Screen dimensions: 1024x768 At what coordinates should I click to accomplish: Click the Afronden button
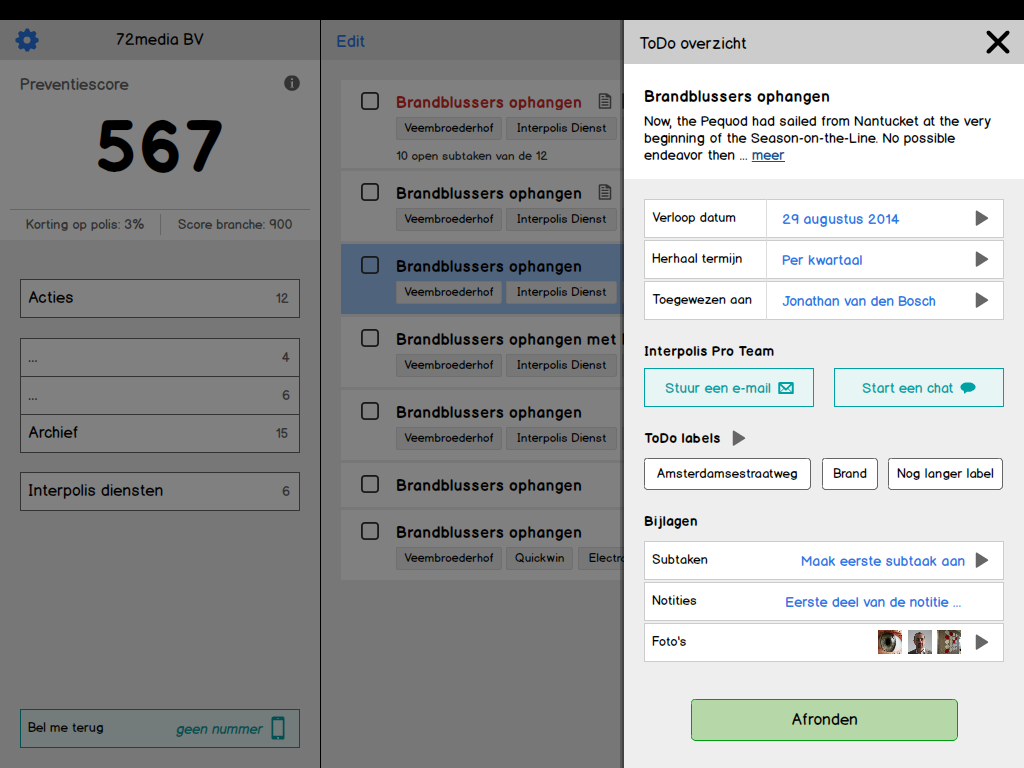[x=824, y=720]
